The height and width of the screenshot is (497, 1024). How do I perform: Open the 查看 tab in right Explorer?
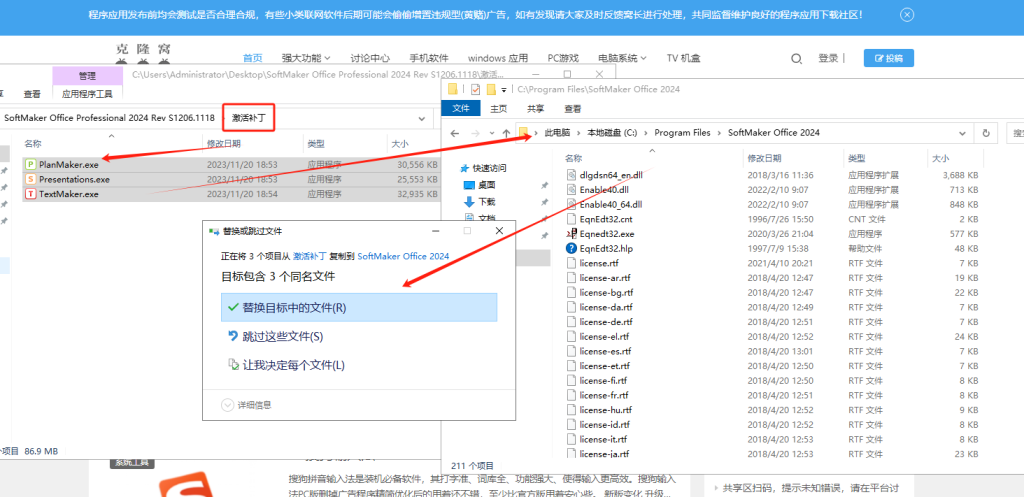tap(573, 108)
